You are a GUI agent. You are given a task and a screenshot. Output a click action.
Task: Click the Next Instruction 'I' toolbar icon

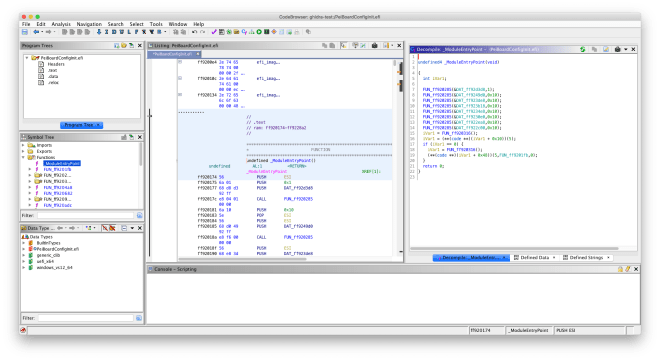[x=106, y=32]
